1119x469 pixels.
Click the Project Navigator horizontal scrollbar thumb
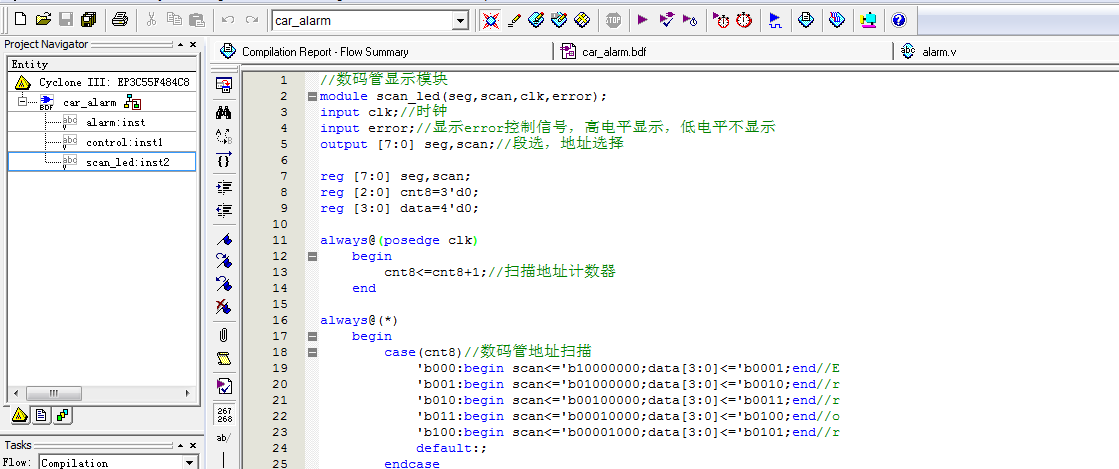coord(54,393)
